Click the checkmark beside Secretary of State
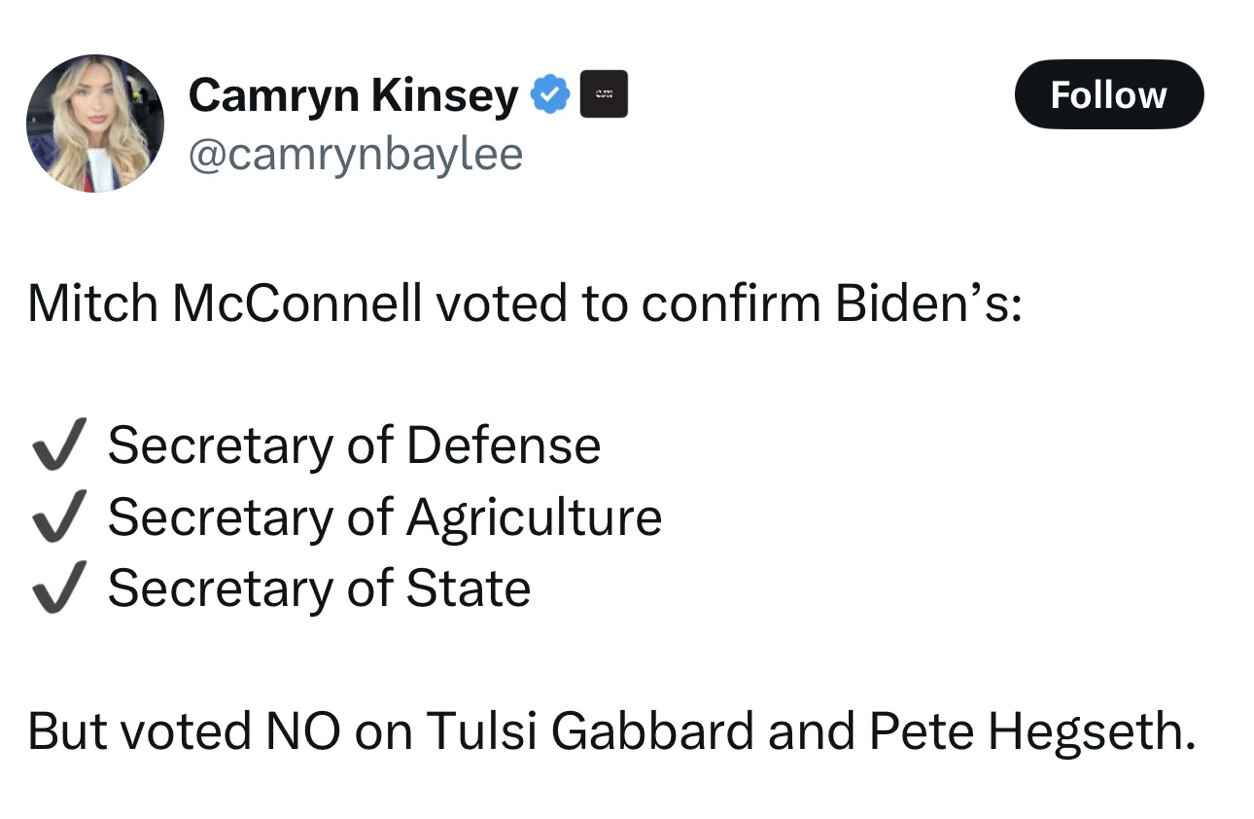This screenshot has height=819, width=1254. coord(58,587)
